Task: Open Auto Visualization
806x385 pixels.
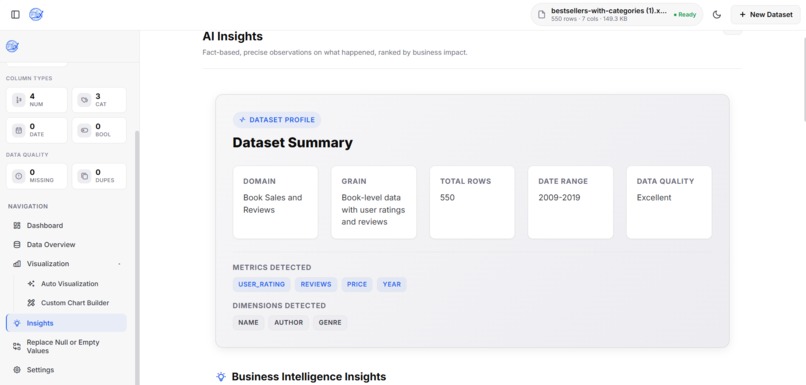Action: [75, 284]
